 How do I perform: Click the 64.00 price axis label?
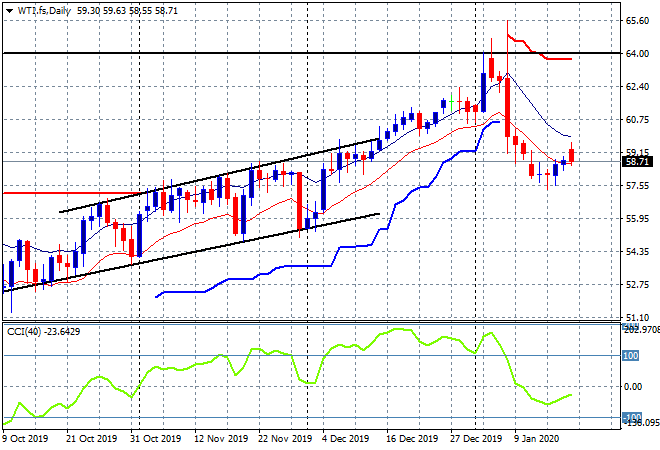[x=637, y=53]
